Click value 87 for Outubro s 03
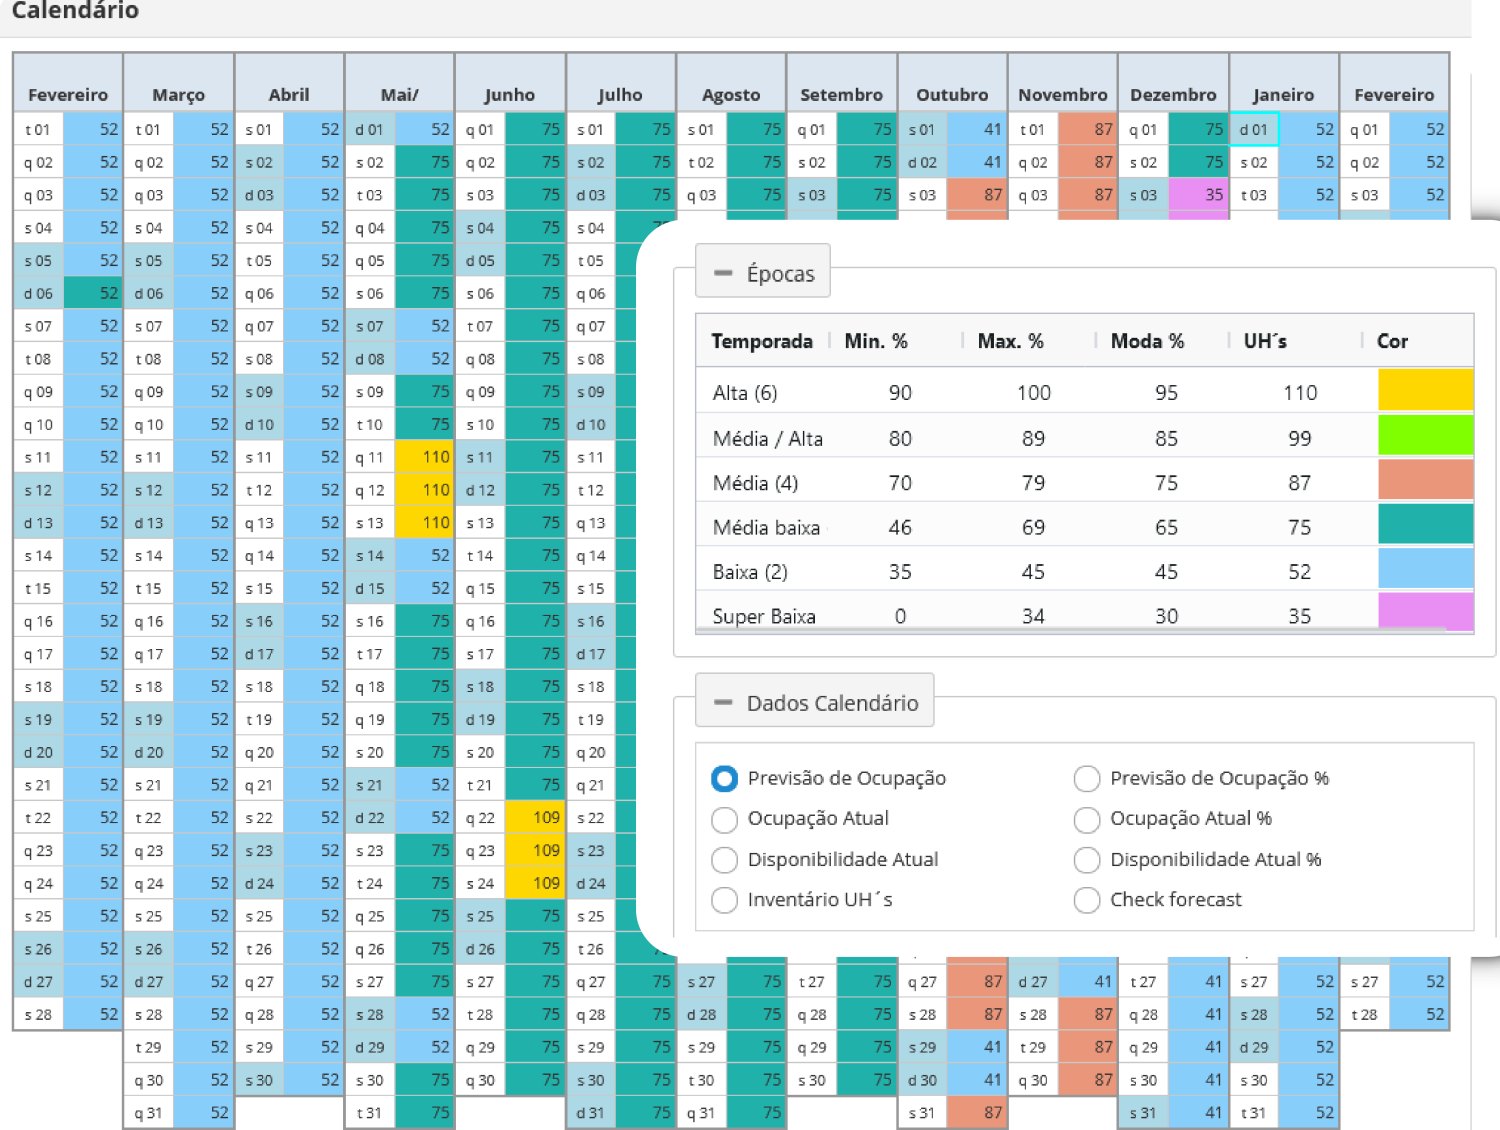This screenshot has height=1130, width=1500. click(x=977, y=195)
